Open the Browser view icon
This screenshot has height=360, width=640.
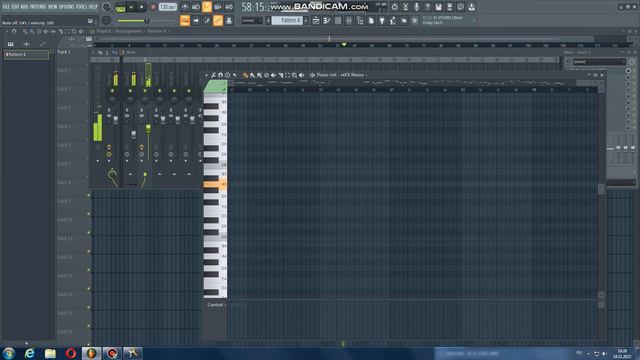pyautogui.click(x=360, y=20)
